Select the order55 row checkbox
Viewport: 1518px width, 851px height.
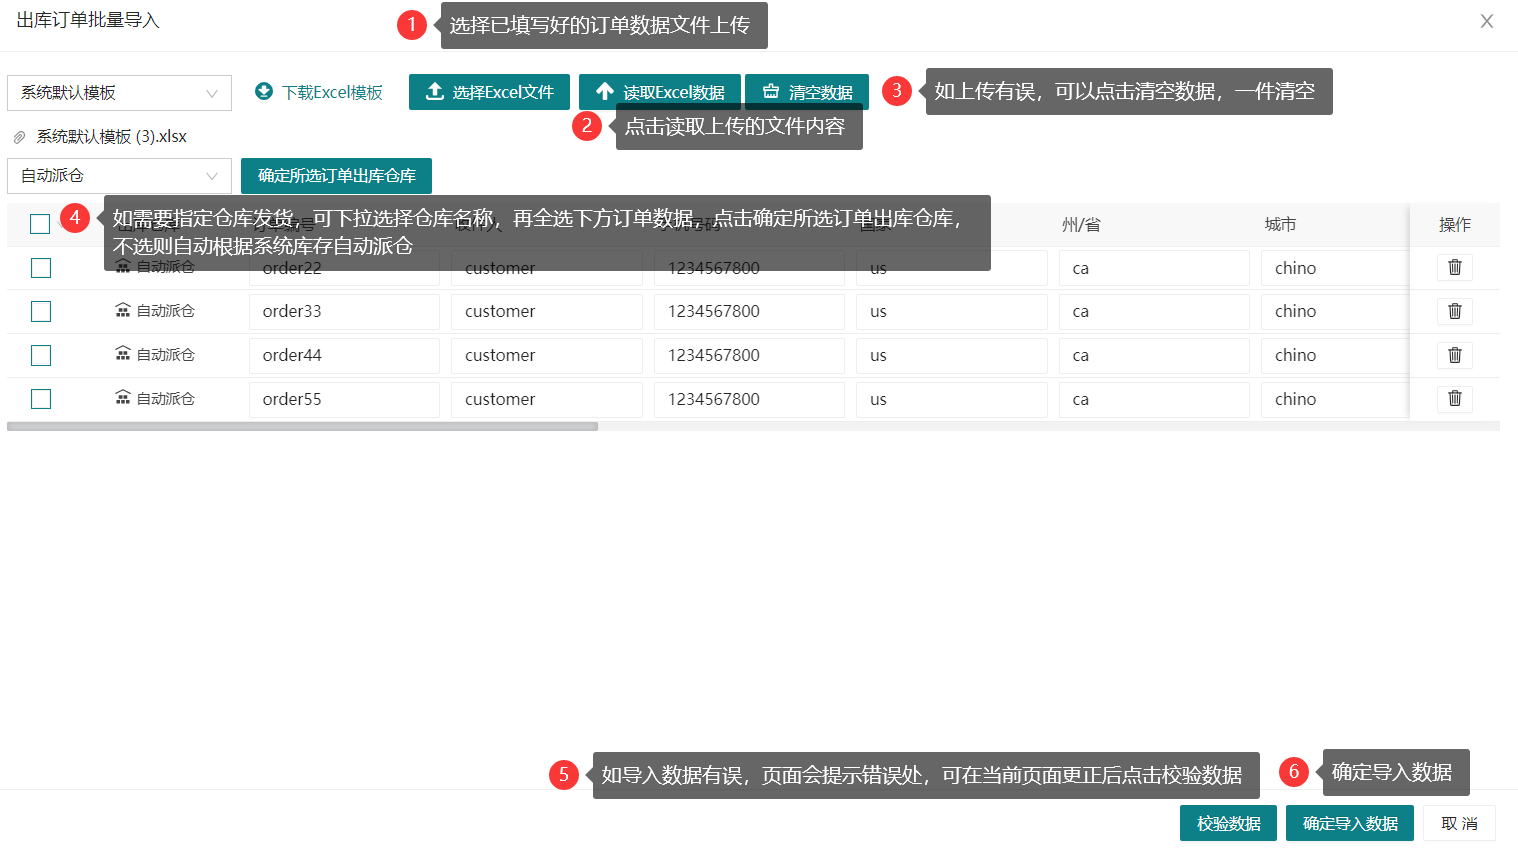click(41, 399)
